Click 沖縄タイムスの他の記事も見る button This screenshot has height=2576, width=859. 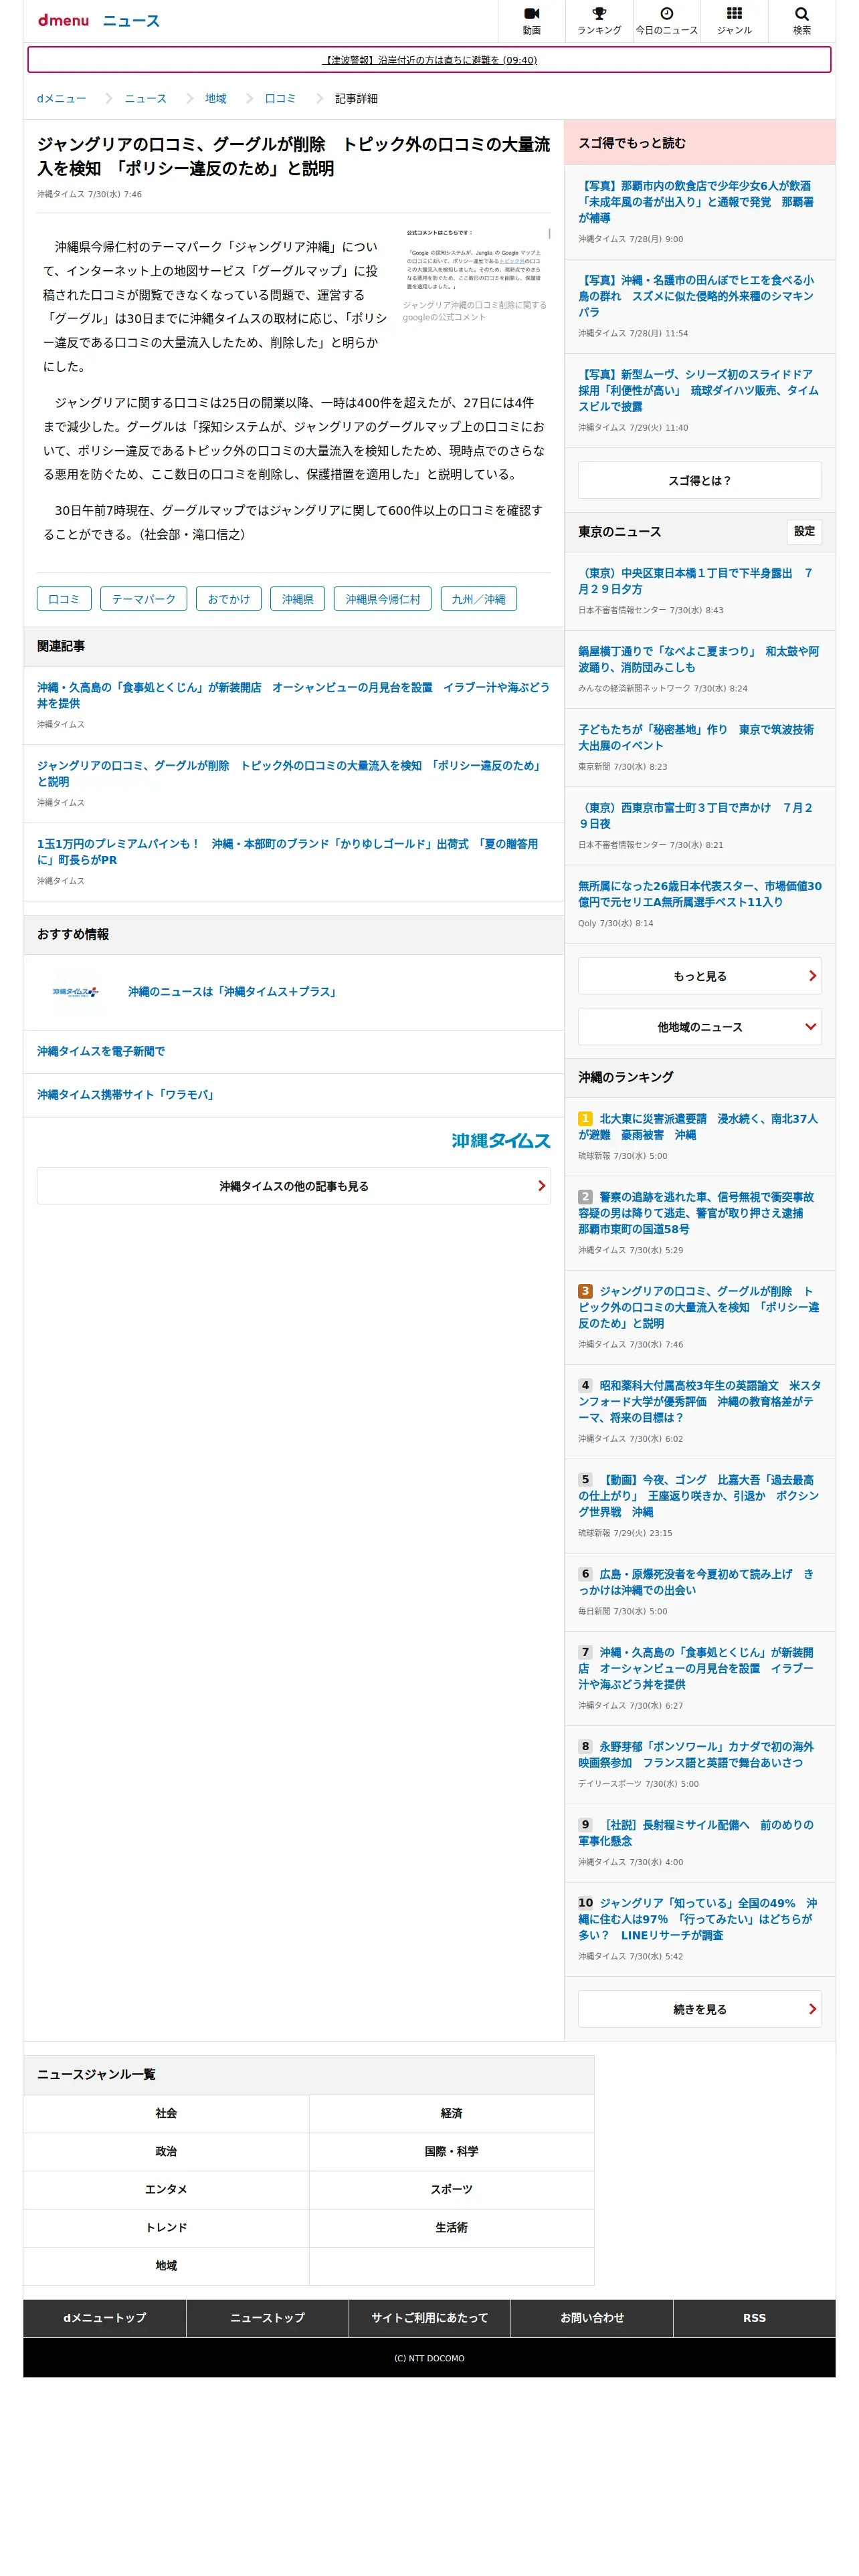click(x=293, y=1186)
